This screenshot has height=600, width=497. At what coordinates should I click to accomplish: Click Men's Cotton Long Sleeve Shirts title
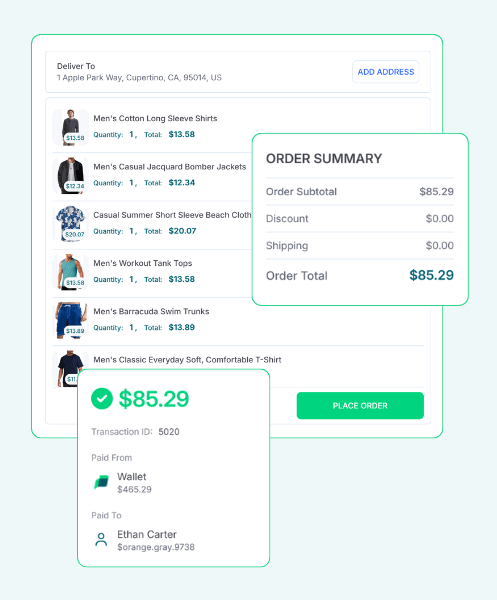coord(155,119)
